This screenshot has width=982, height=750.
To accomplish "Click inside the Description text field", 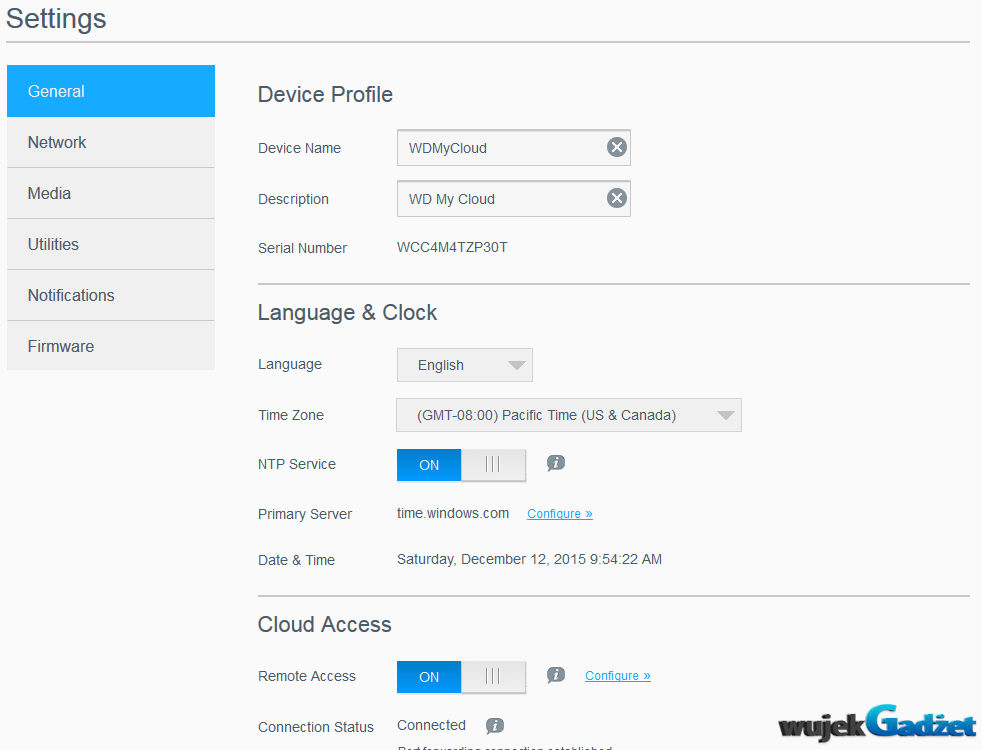I will pyautogui.click(x=500, y=199).
